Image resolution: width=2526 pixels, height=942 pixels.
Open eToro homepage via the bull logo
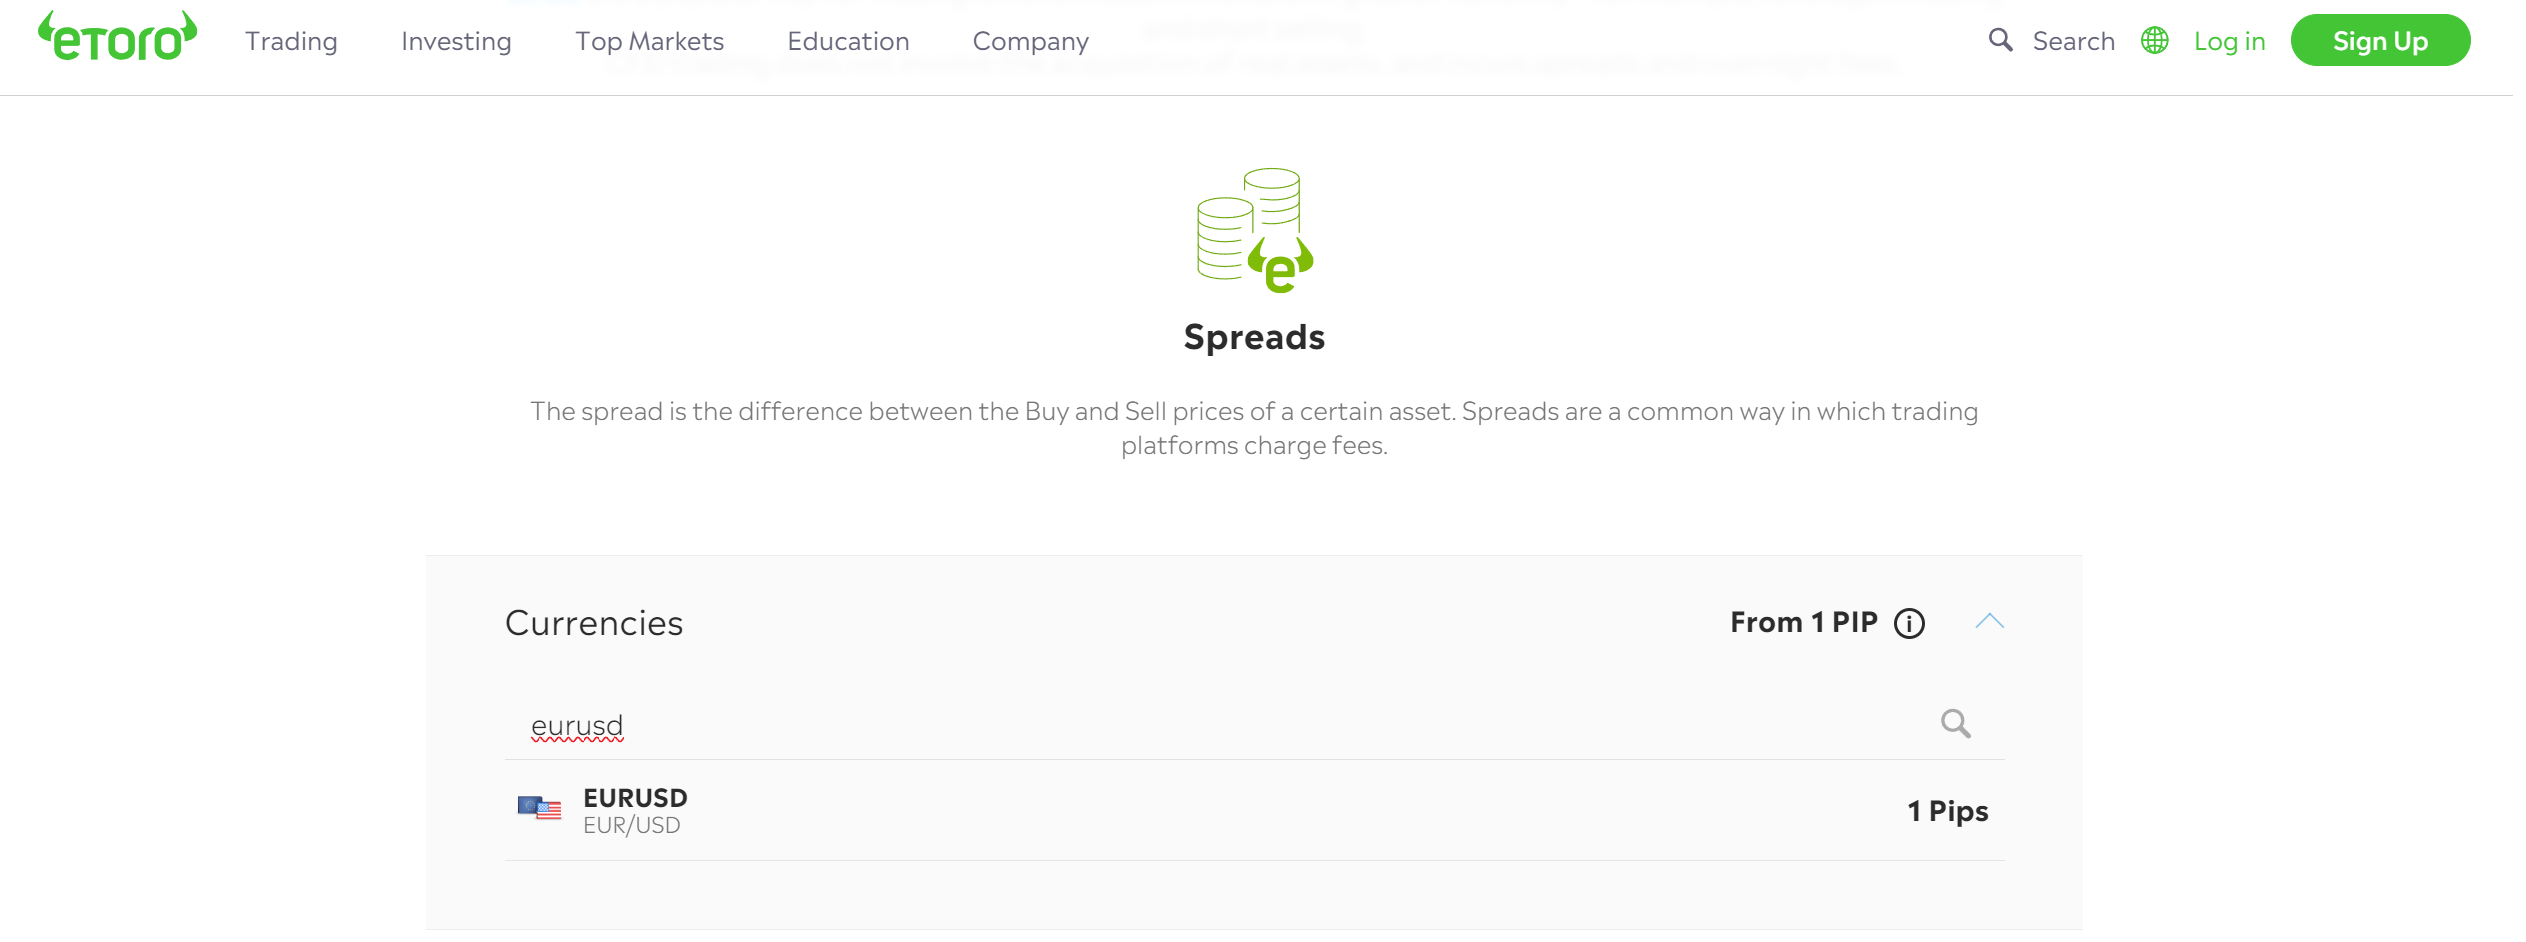[114, 38]
